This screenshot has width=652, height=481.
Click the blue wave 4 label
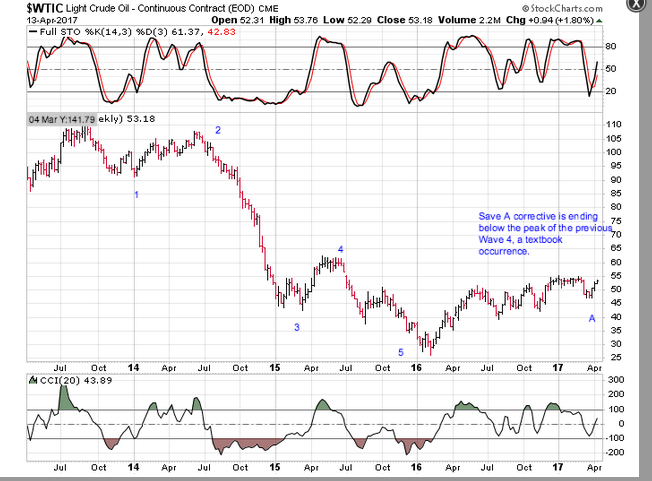[x=340, y=249]
